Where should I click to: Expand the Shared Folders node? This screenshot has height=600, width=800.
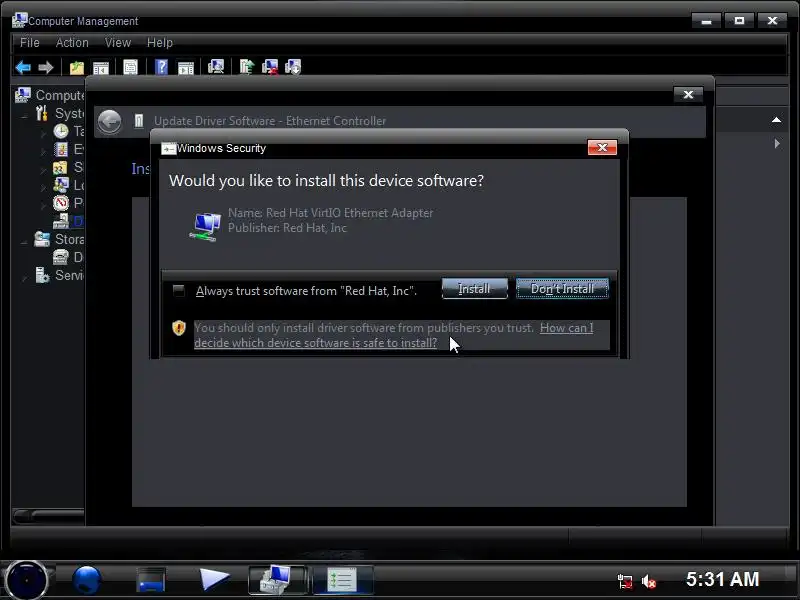43,169
